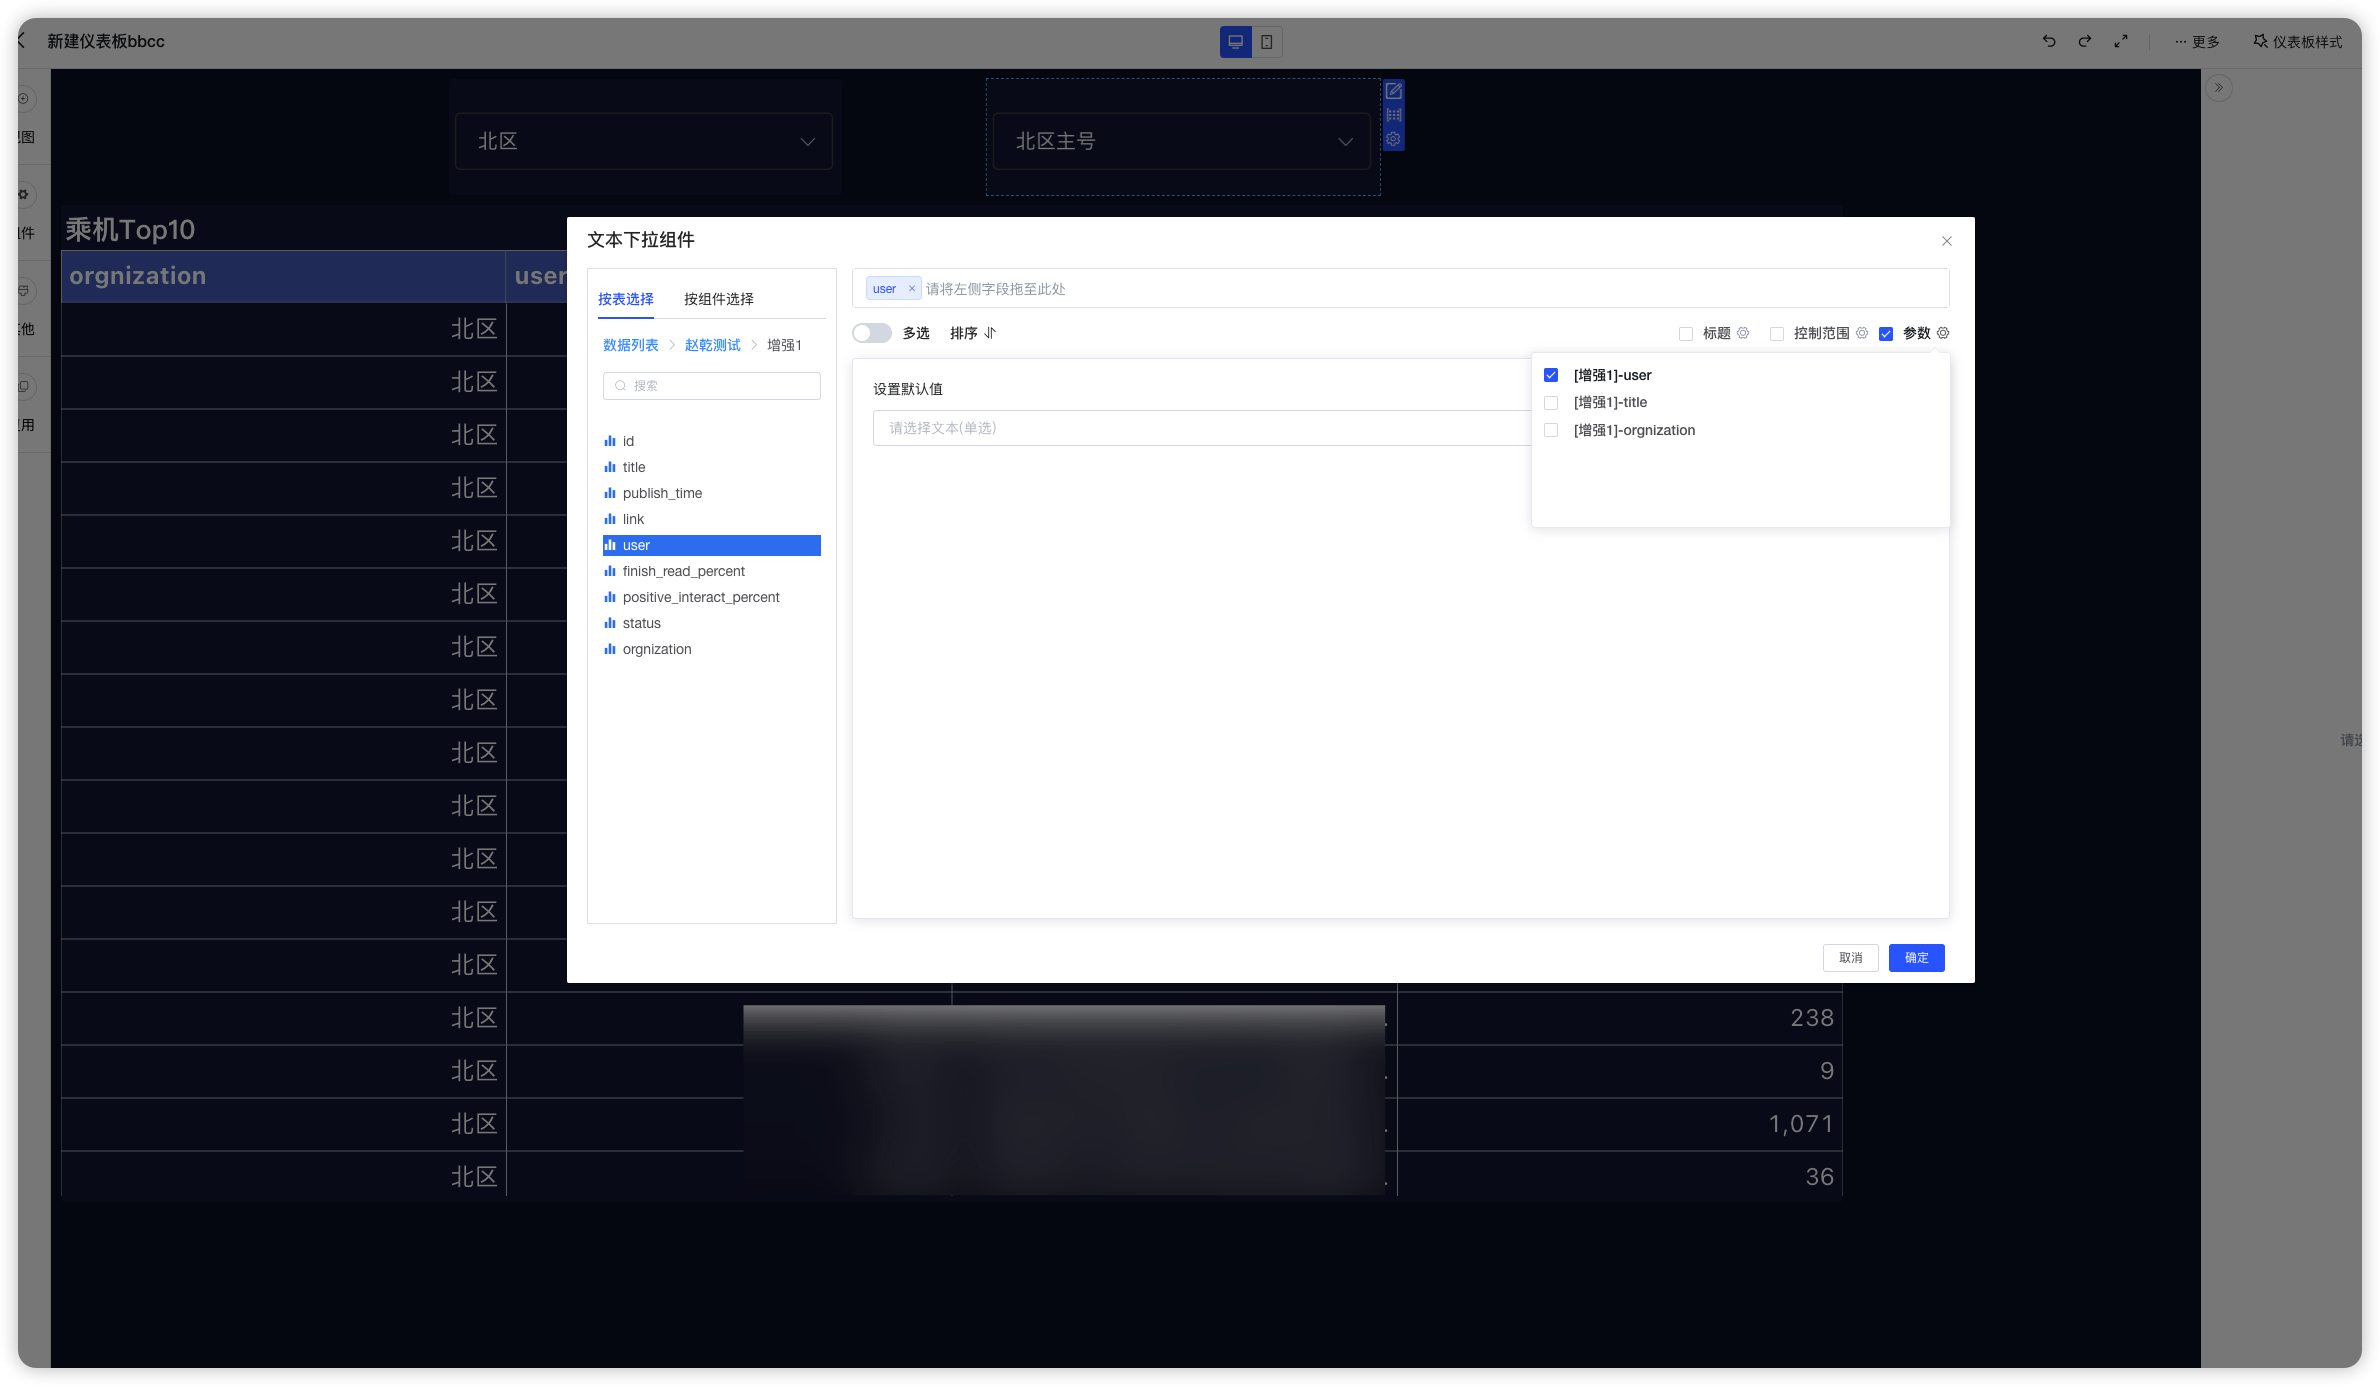The width and height of the screenshot is (2380, 1386).
Task: Expand the right panel double-chevron icon
Action: (x=2219, y=88)
